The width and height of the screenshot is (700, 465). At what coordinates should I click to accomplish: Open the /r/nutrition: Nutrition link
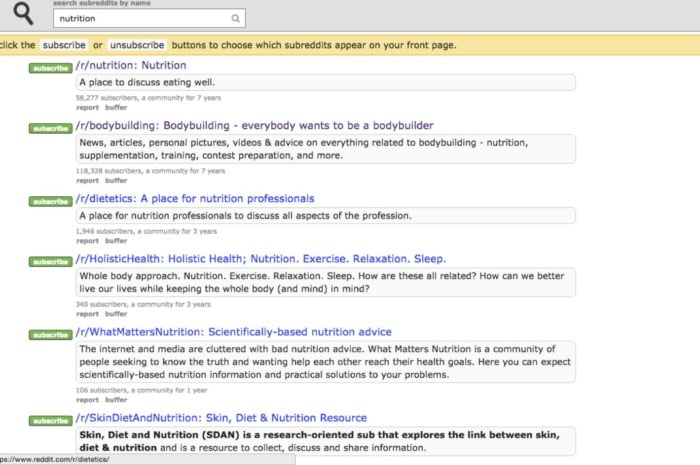coord(131,65)
